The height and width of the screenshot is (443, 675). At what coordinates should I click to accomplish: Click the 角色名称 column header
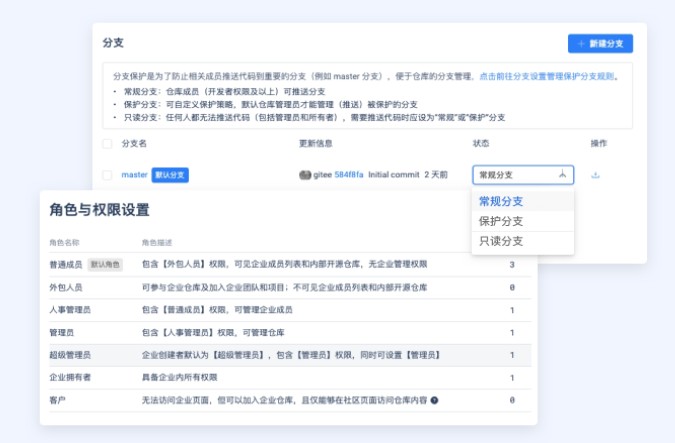point(64,243)
